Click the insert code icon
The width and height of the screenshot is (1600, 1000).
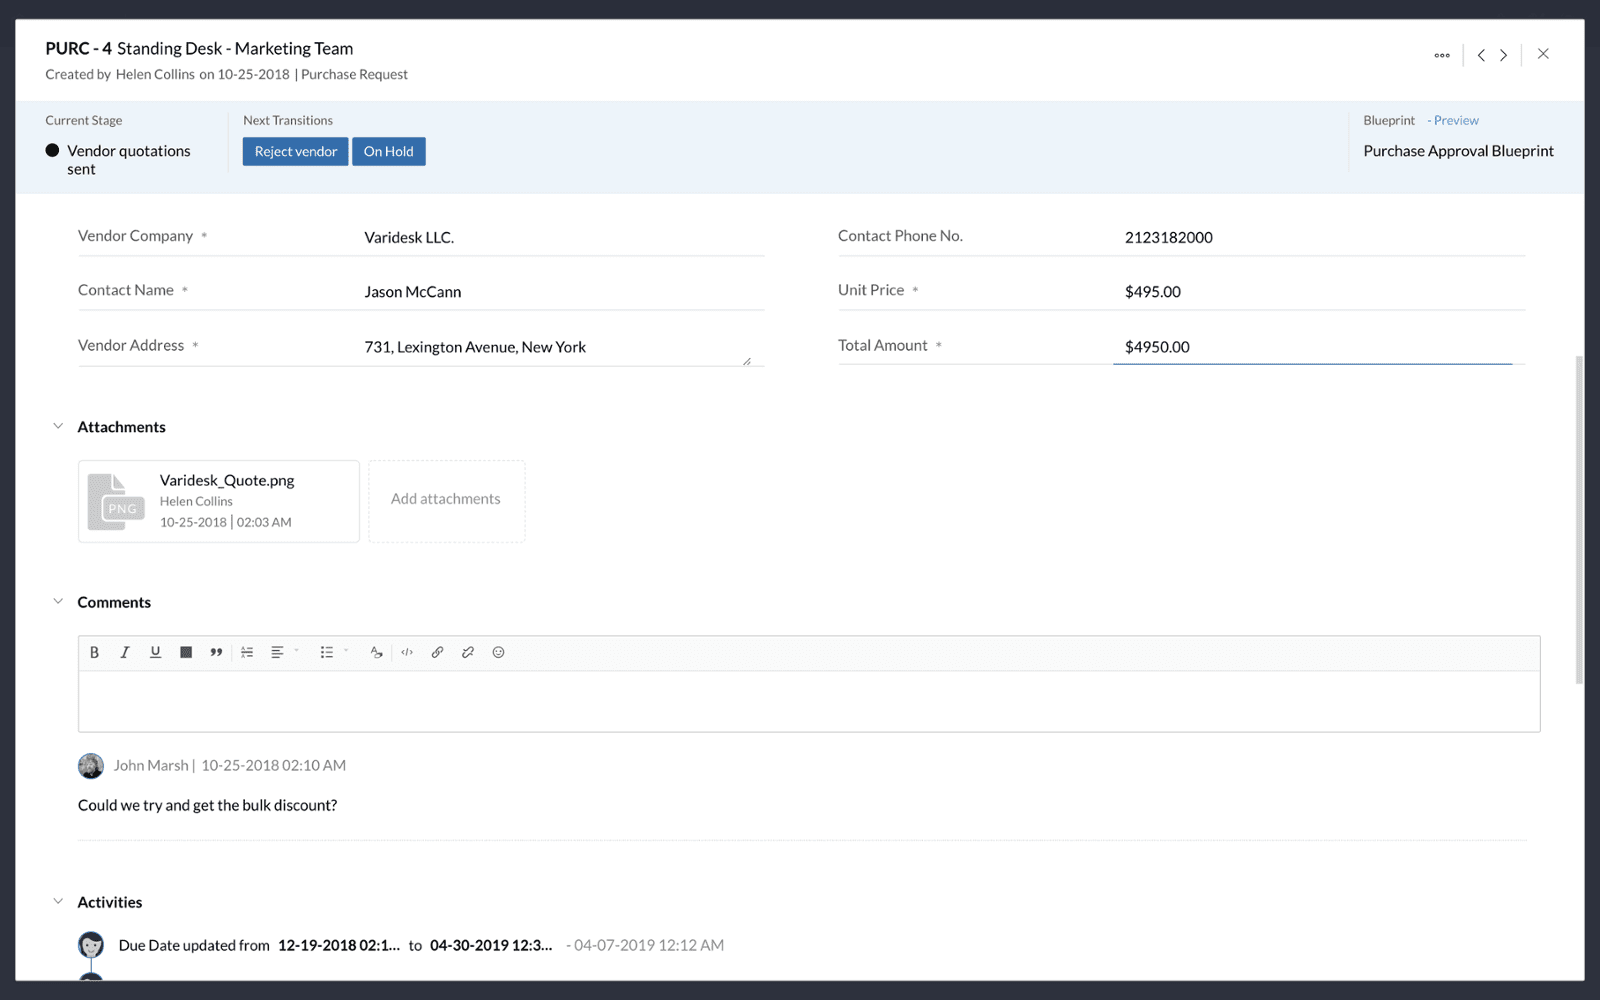407,652
